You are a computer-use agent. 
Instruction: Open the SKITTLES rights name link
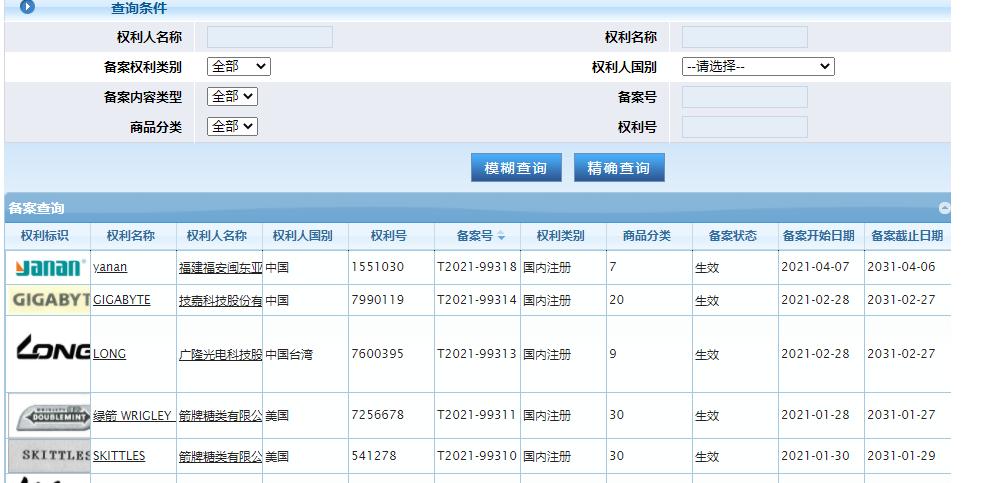coord(119,456)
